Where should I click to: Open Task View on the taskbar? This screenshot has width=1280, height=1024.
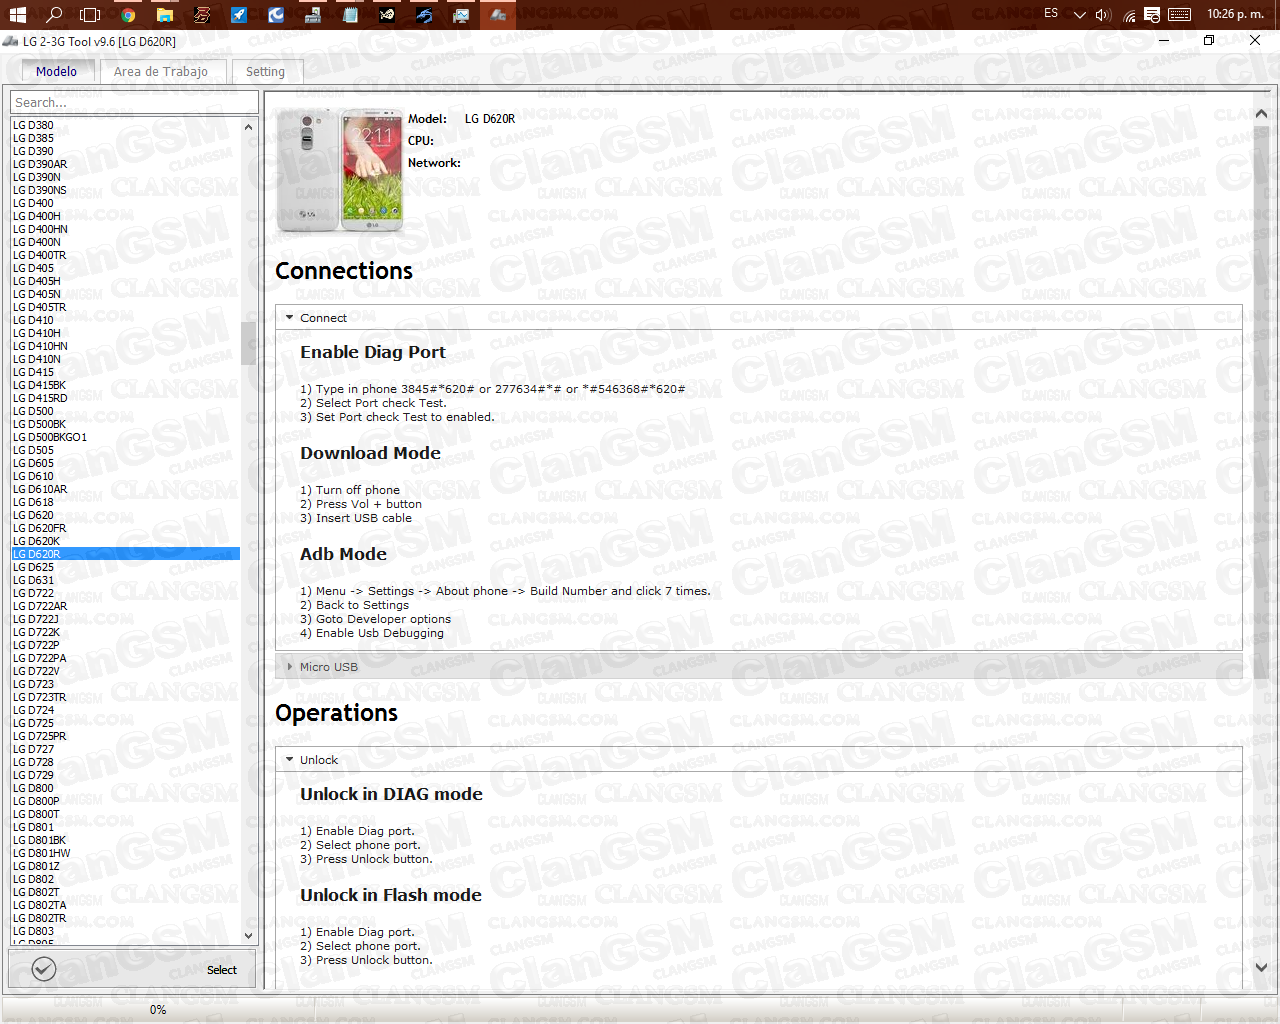90,14
